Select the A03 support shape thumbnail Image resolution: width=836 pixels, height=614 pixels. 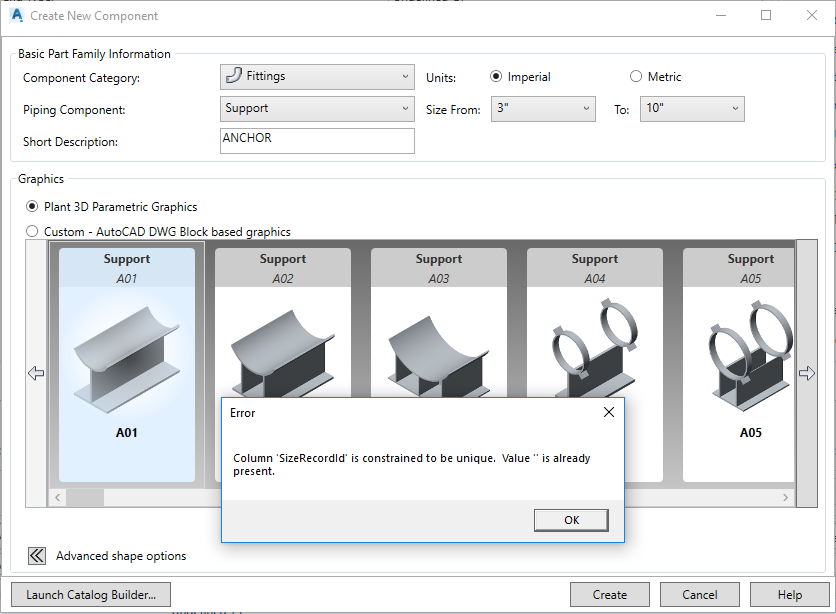[x=438, y=330]
